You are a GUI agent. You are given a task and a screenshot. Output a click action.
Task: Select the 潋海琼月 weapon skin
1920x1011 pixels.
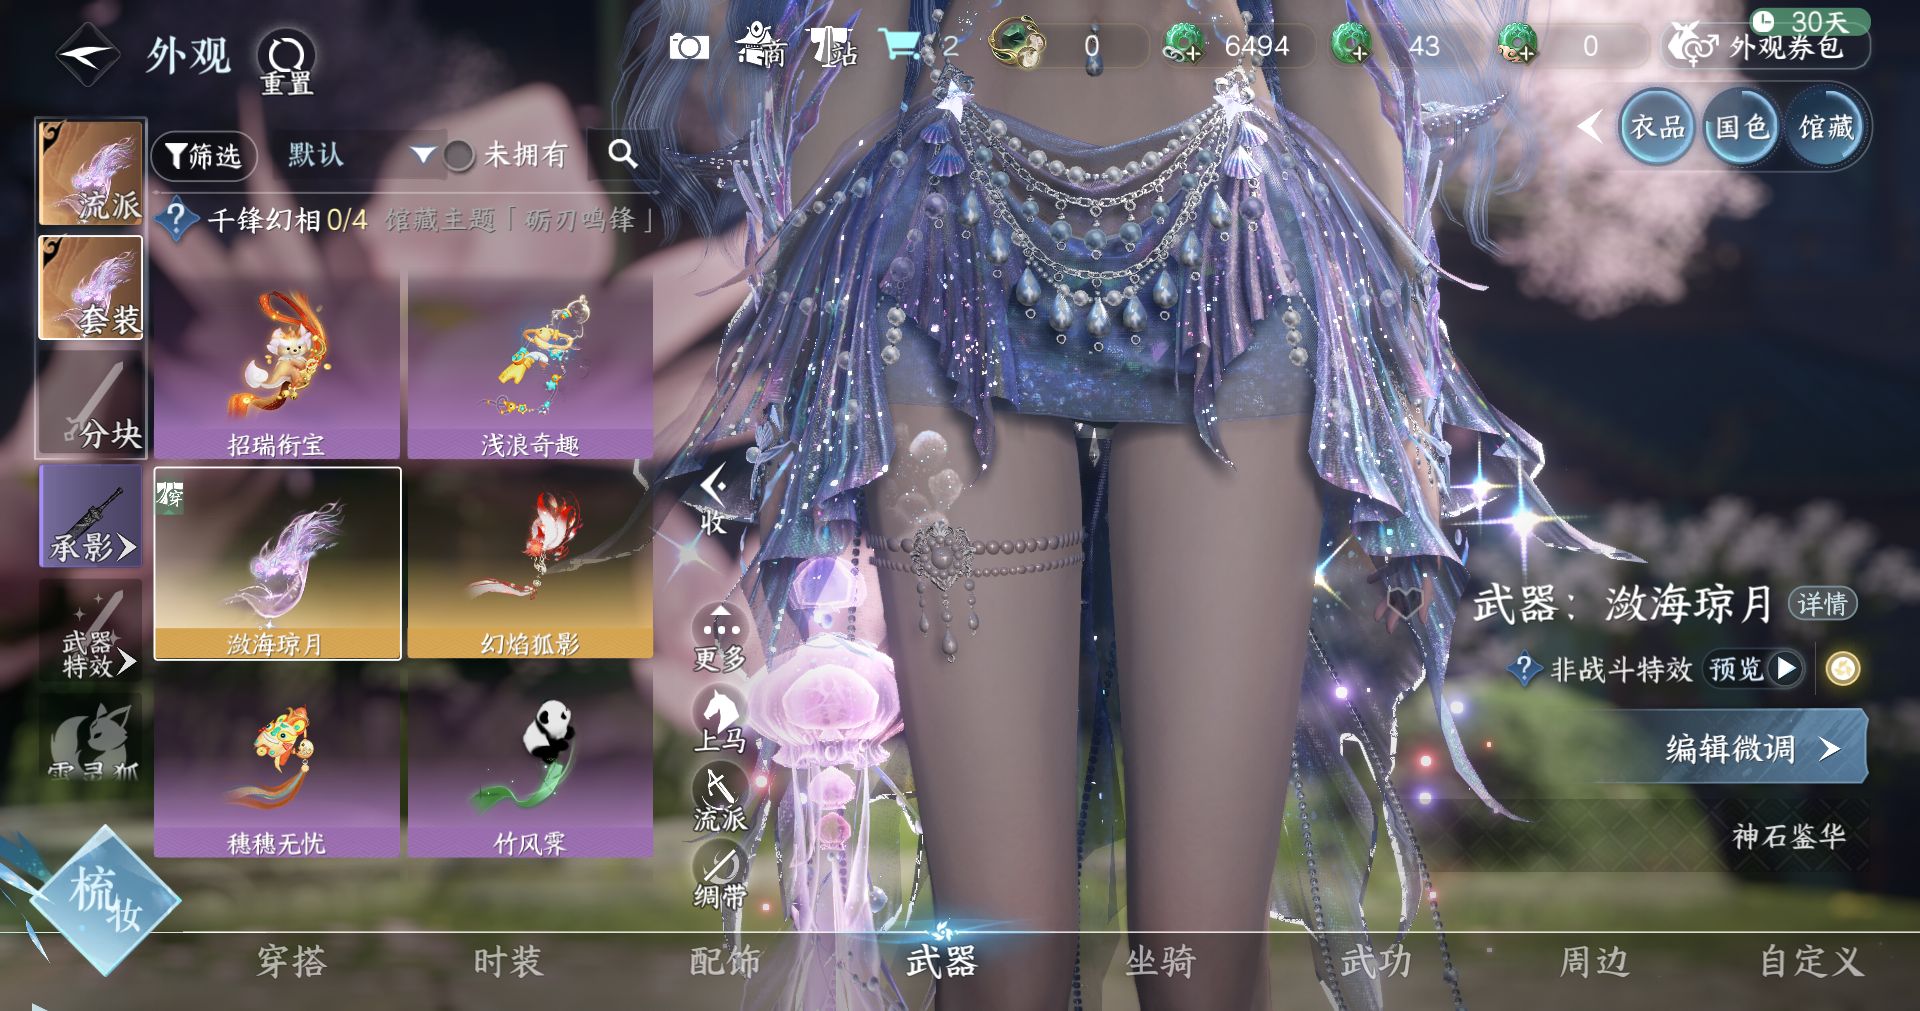277,564
